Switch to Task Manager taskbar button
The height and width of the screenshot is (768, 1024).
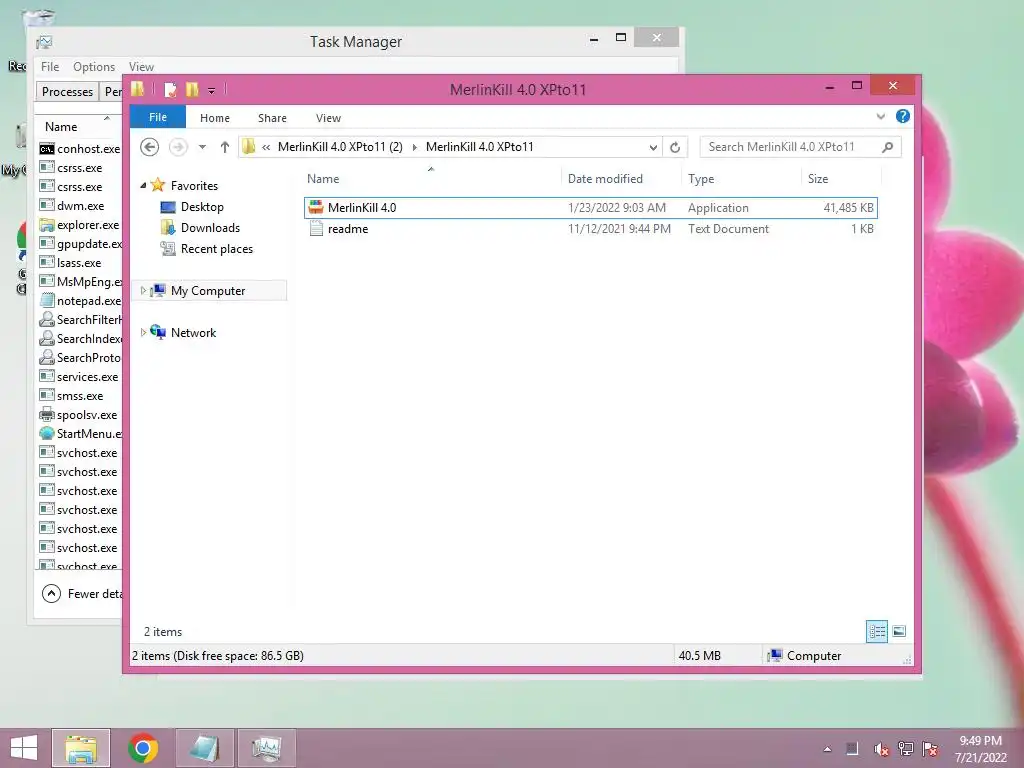click(266, 748)
